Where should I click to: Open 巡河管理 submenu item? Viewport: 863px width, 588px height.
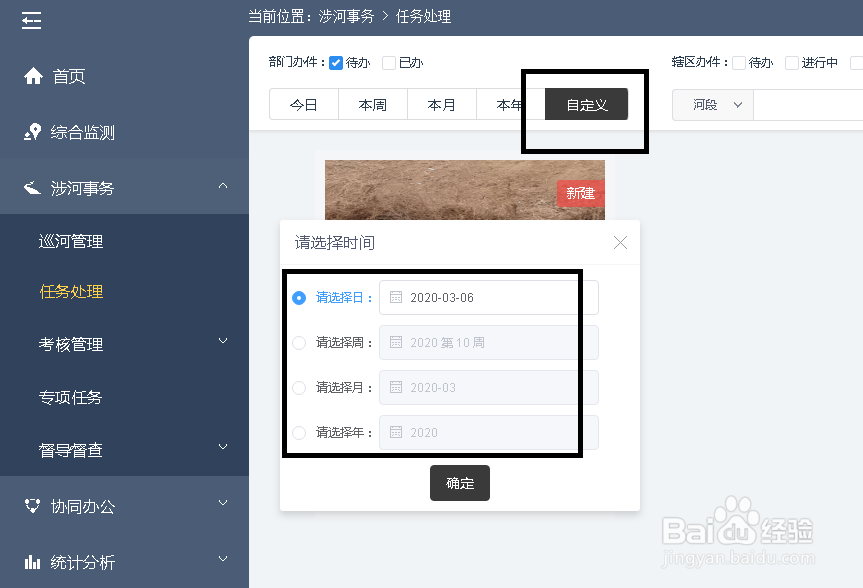(71, 241)
